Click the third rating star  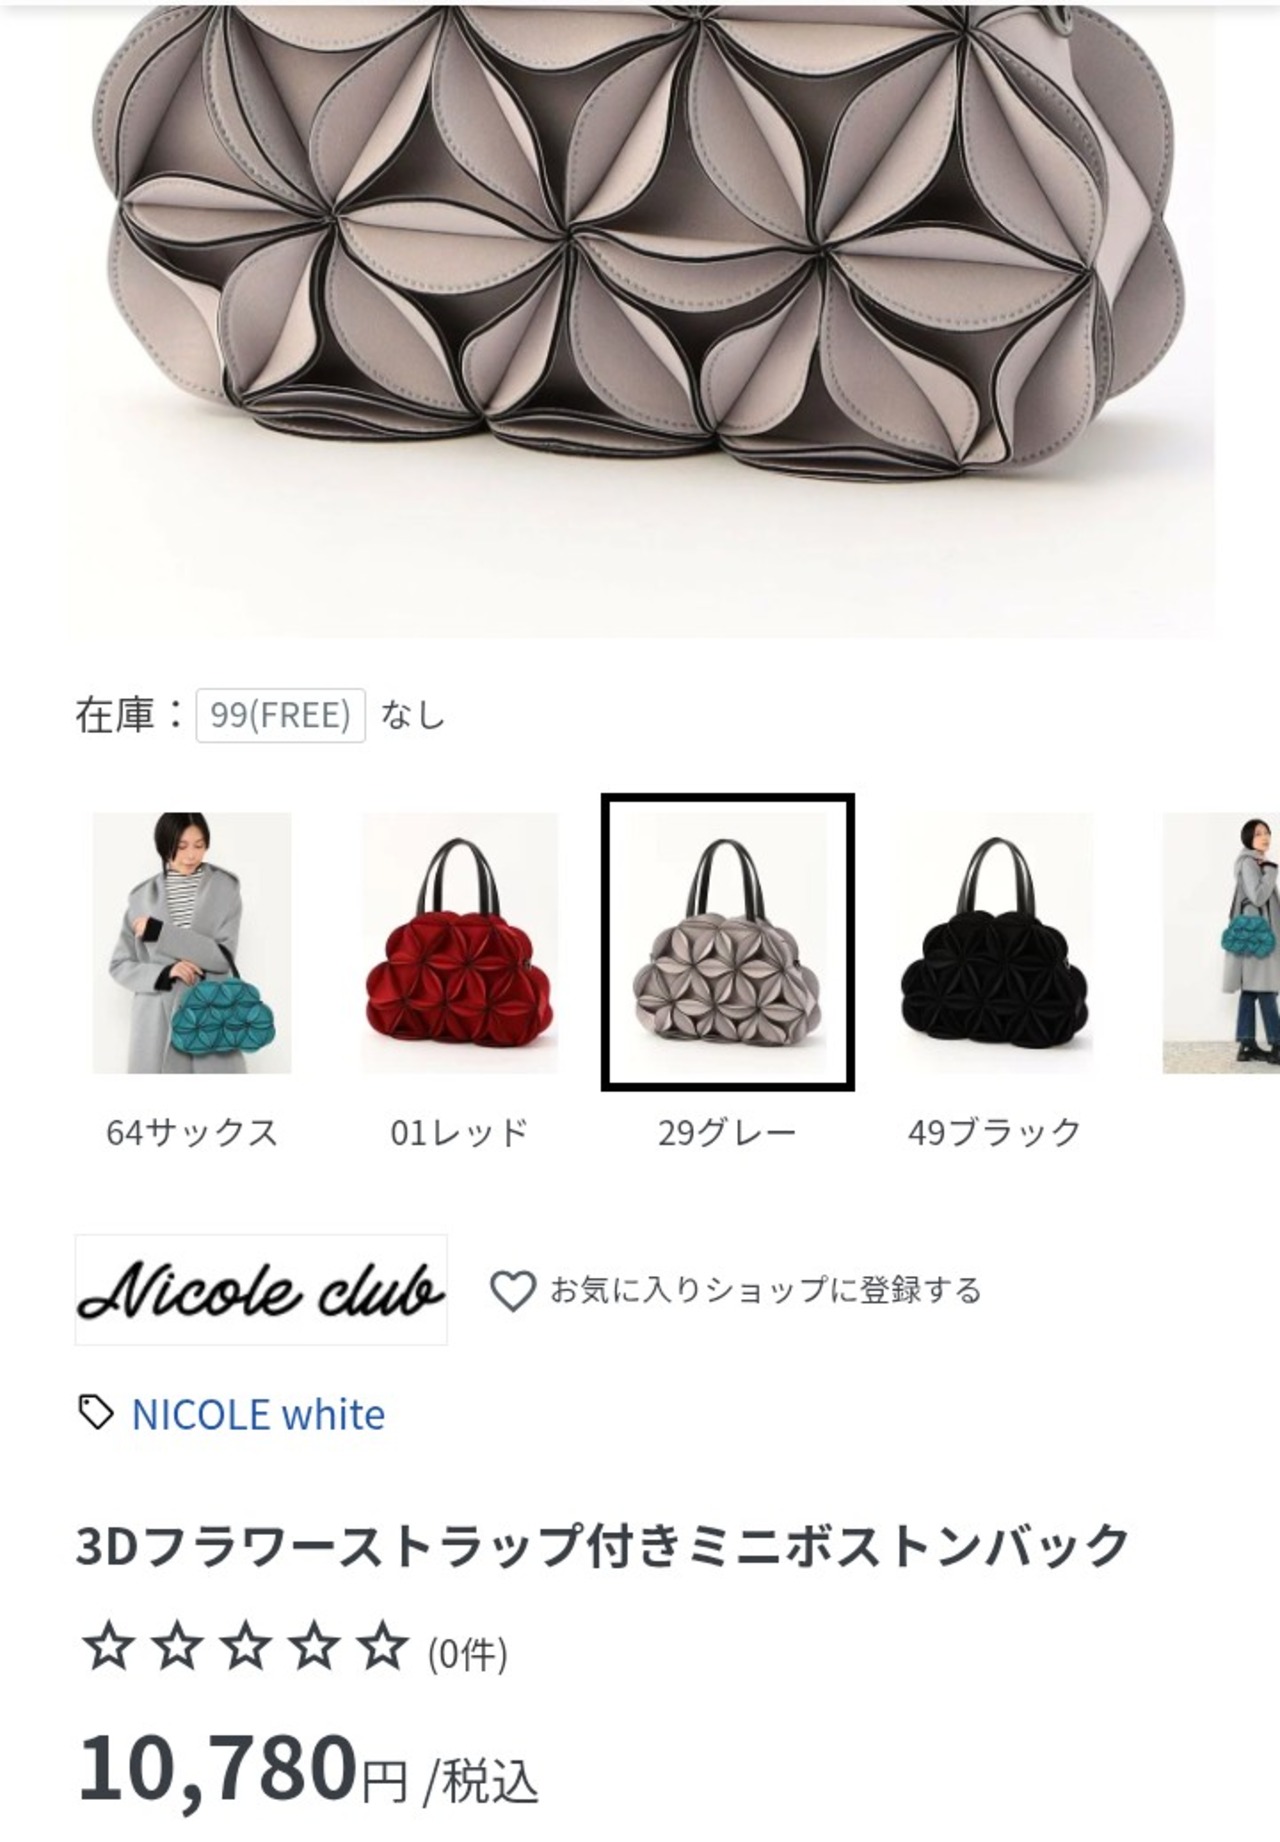[245, 1647]
